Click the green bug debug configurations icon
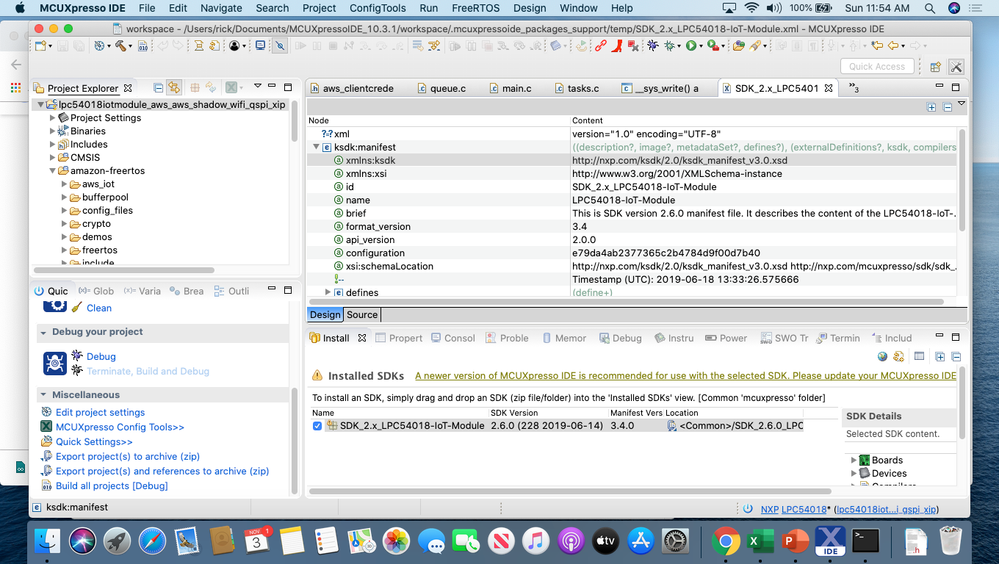 click(x=670, y=46)
